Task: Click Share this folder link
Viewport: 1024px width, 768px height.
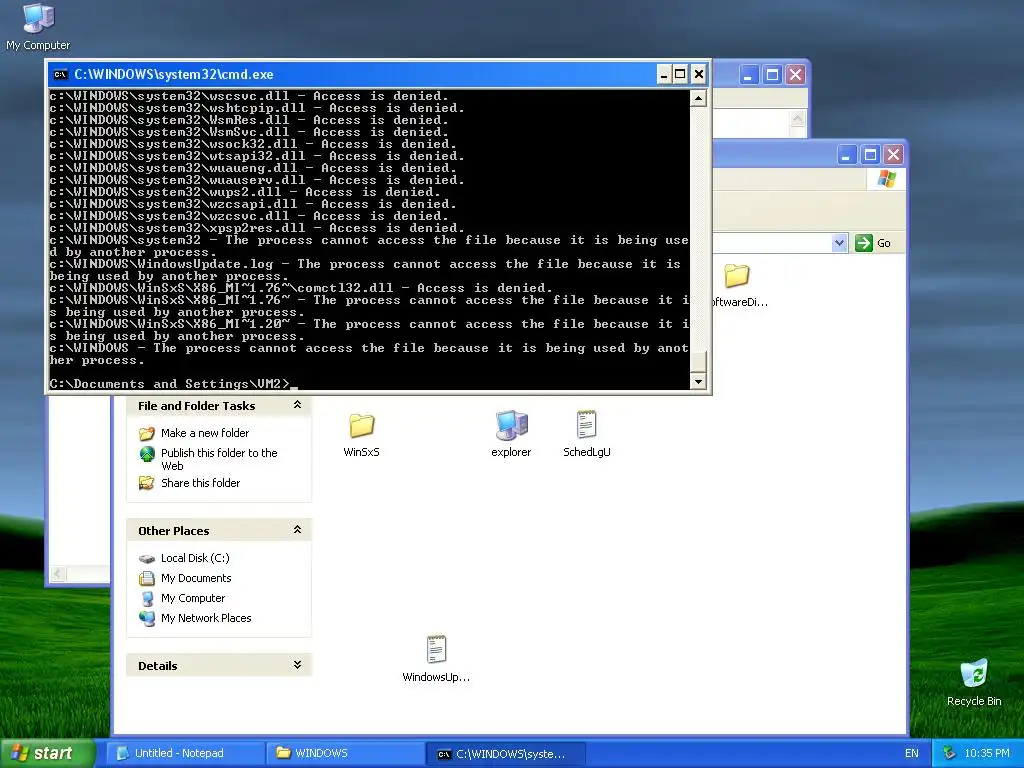Action: click(x=200, y=483)
